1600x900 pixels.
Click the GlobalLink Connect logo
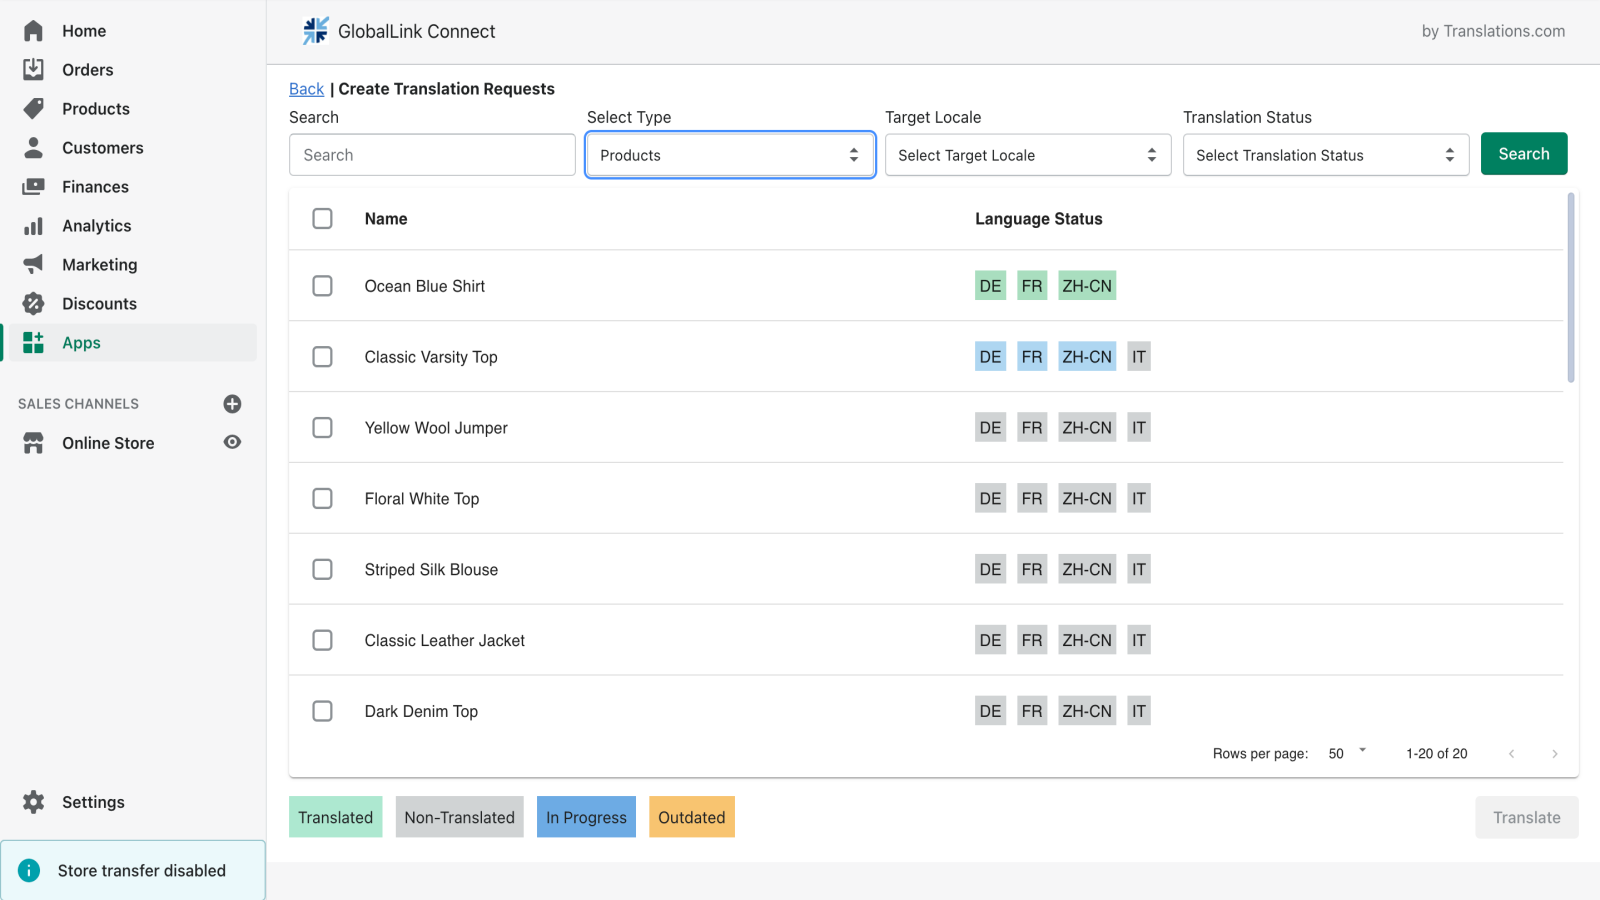coord(316,31)
